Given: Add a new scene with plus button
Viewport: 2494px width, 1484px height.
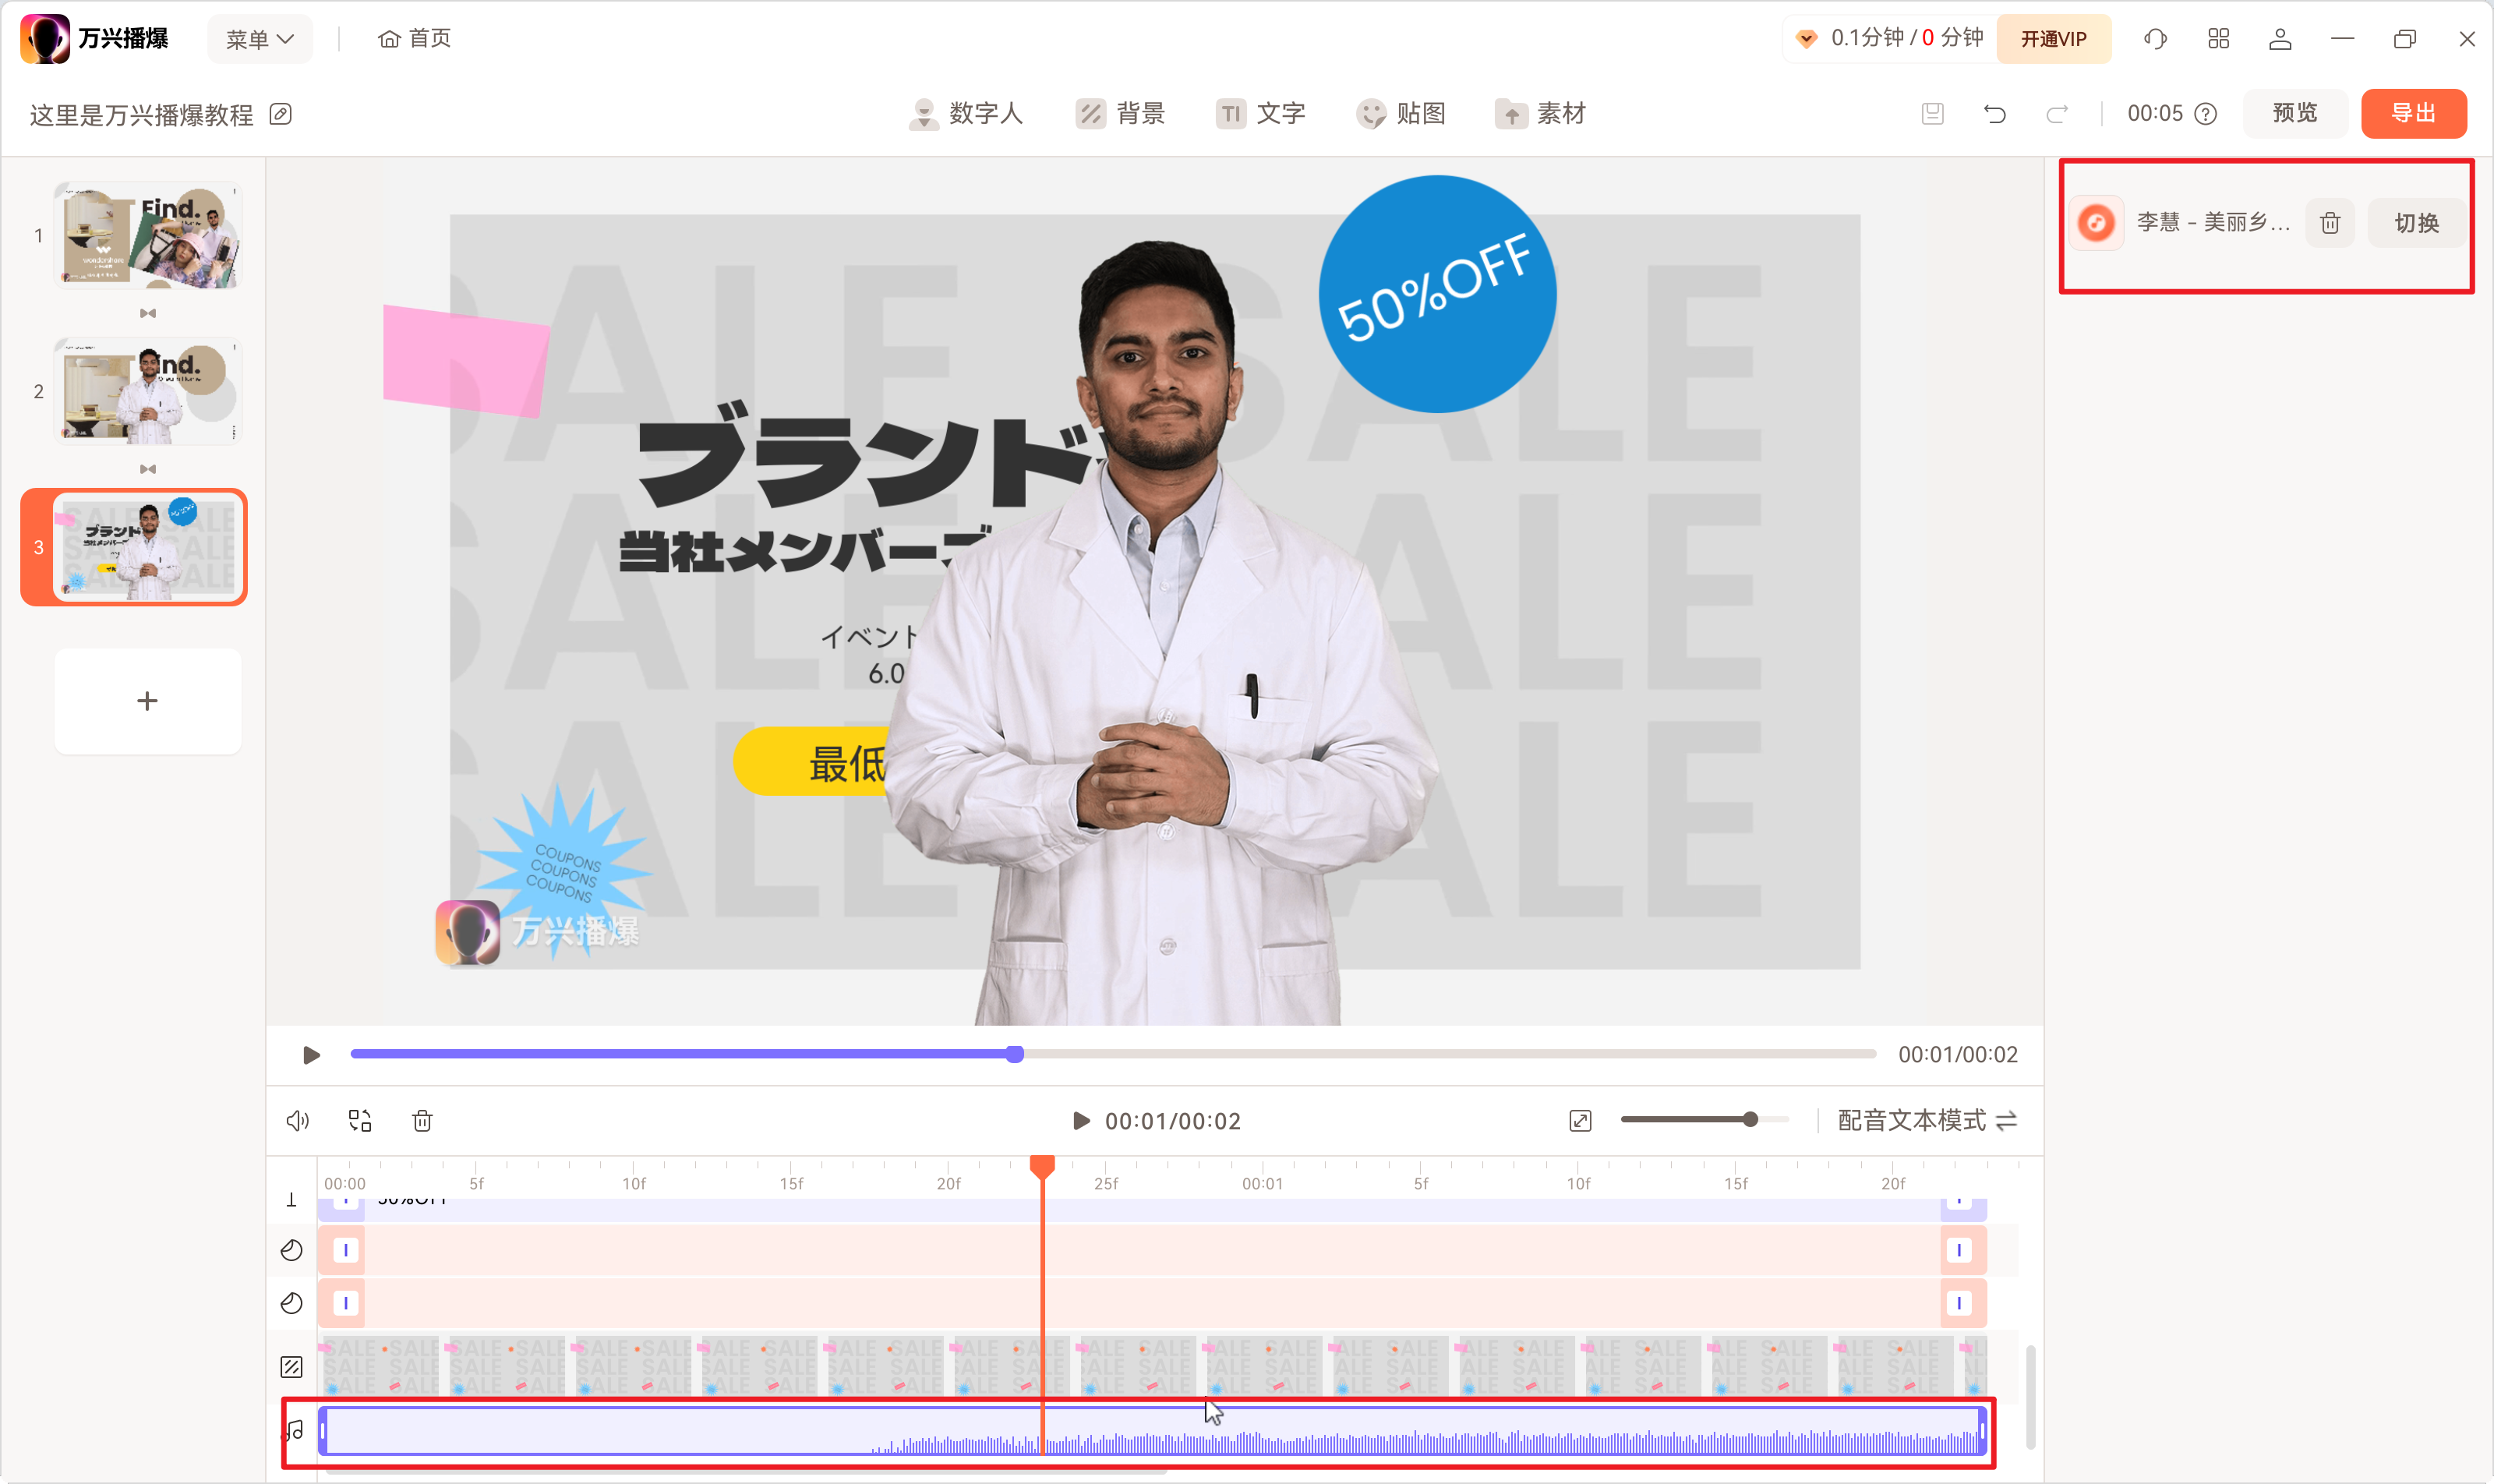Looking at the screenshot, I should pos(148,701).
